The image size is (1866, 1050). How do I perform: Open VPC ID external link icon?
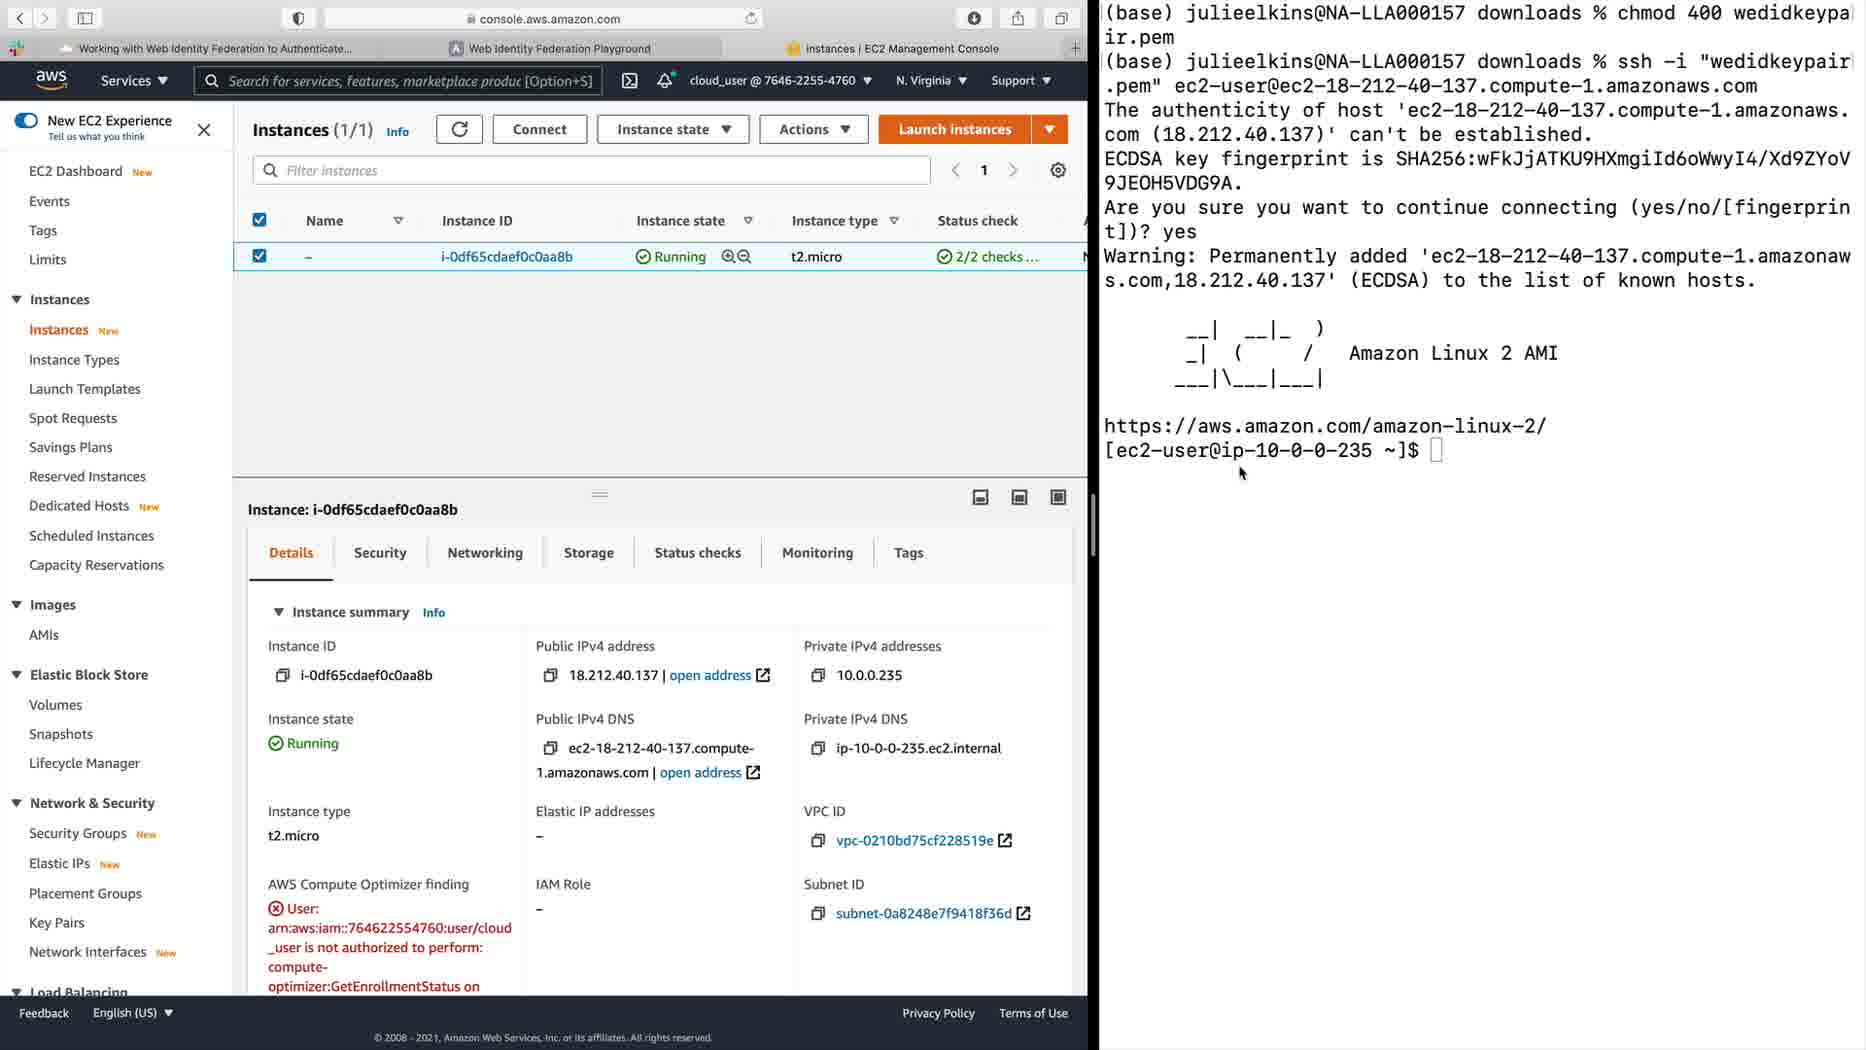1005,840
